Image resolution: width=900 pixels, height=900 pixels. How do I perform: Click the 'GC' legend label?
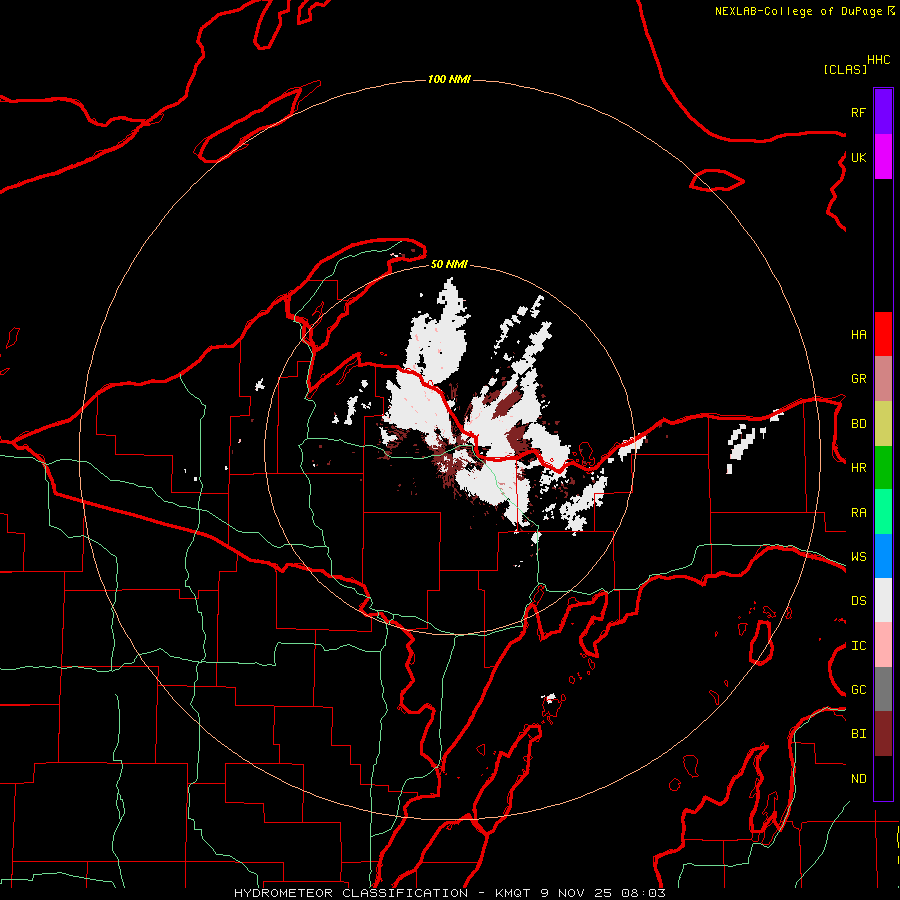pyautogui.click(x=858, y=690)
